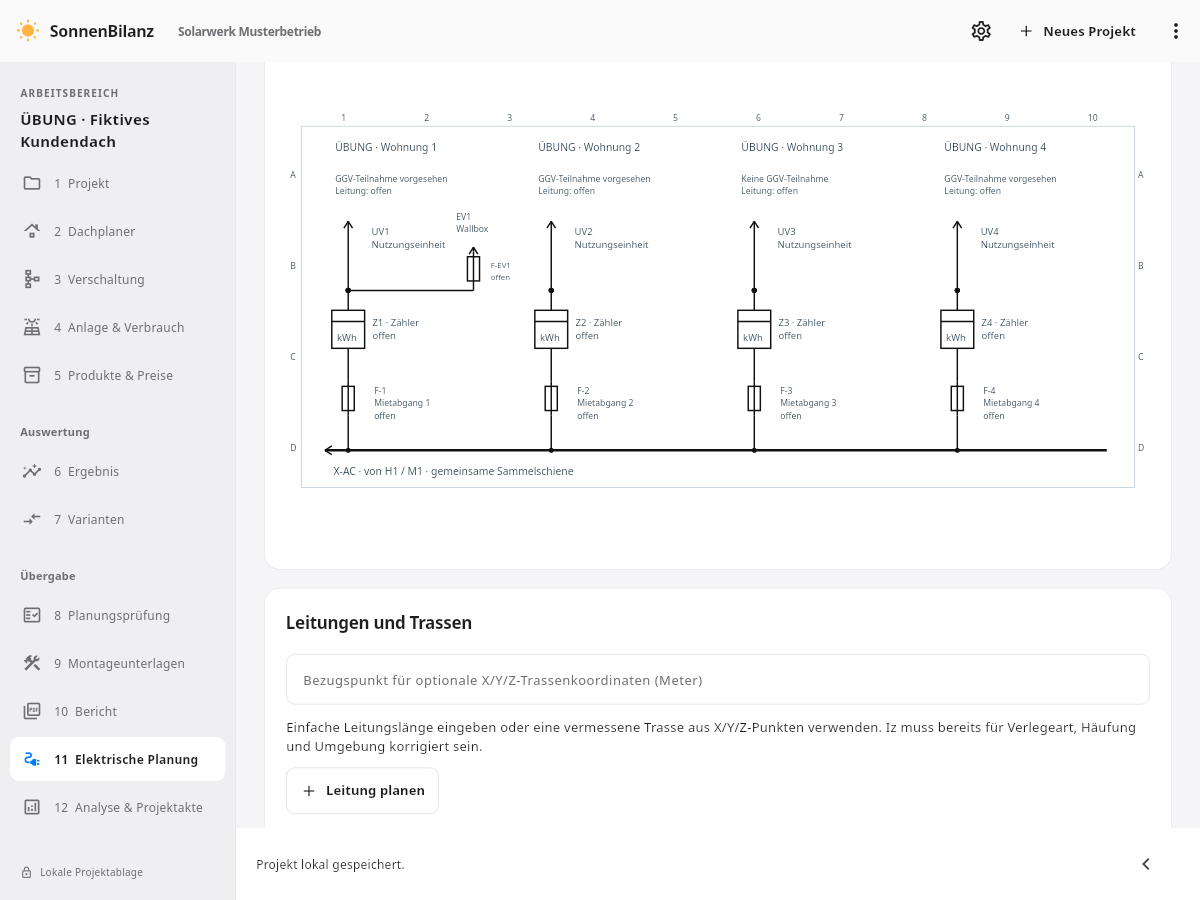Click the solar panel icon beside Anlage & Verbrauch

(x=32, y=327)
